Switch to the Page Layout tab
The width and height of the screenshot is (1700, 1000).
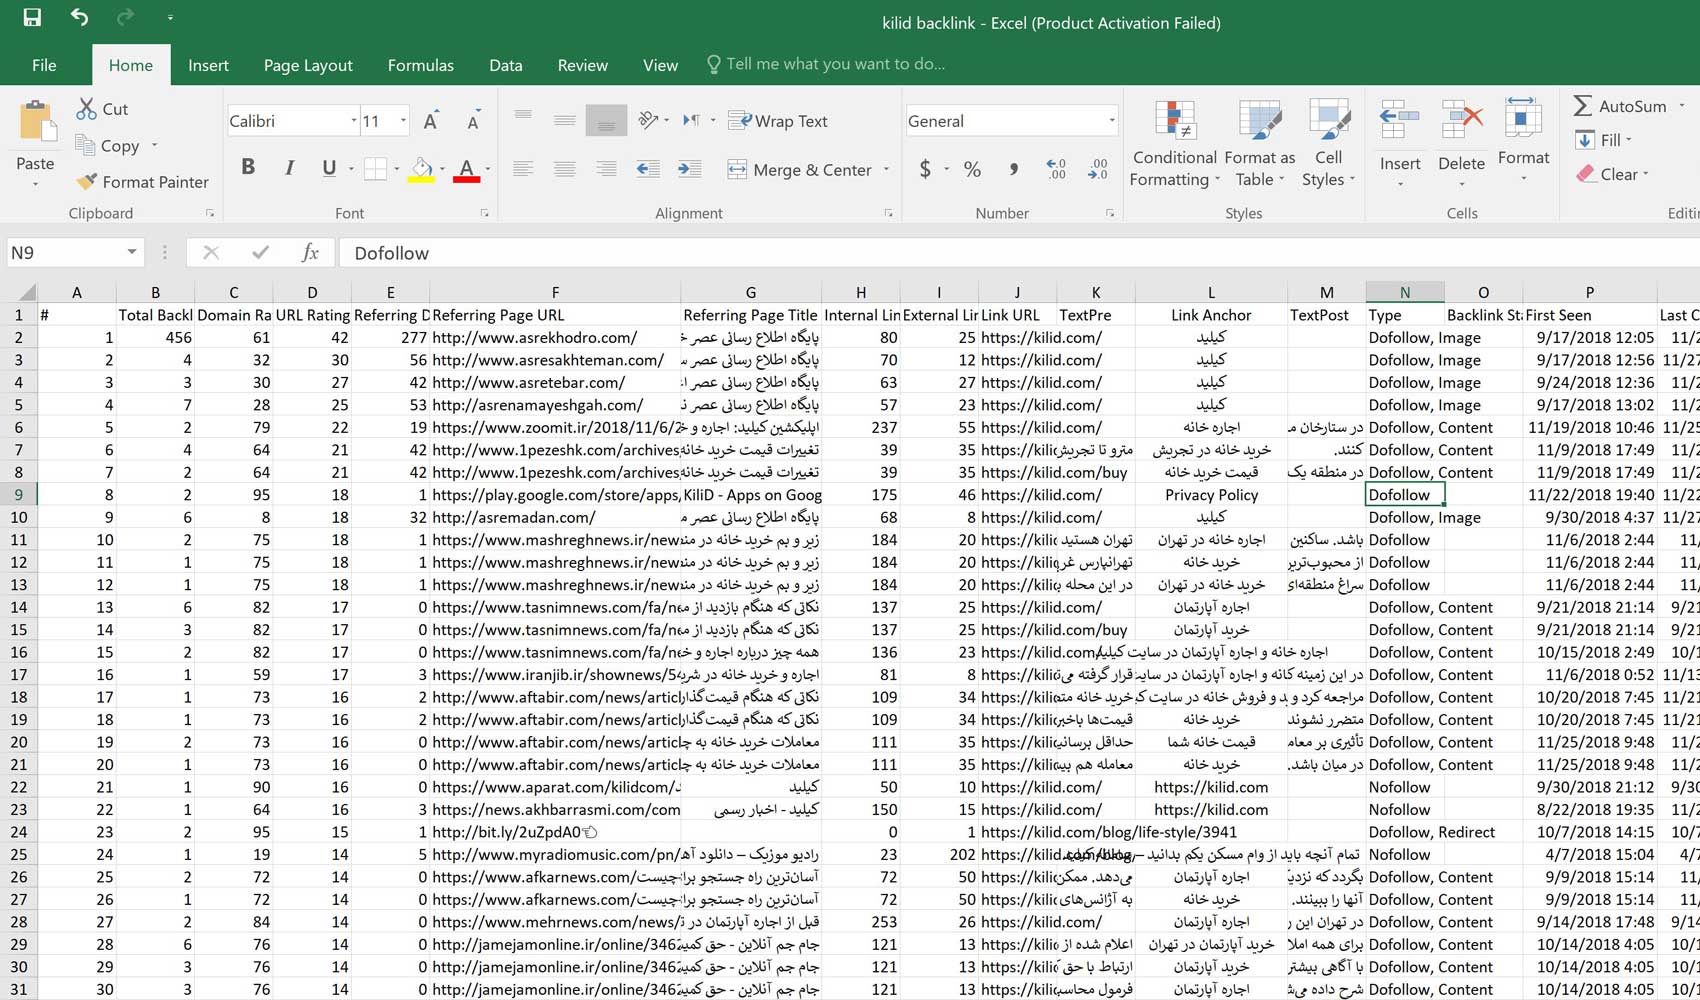pyautogui.click(x=308, y=65)
